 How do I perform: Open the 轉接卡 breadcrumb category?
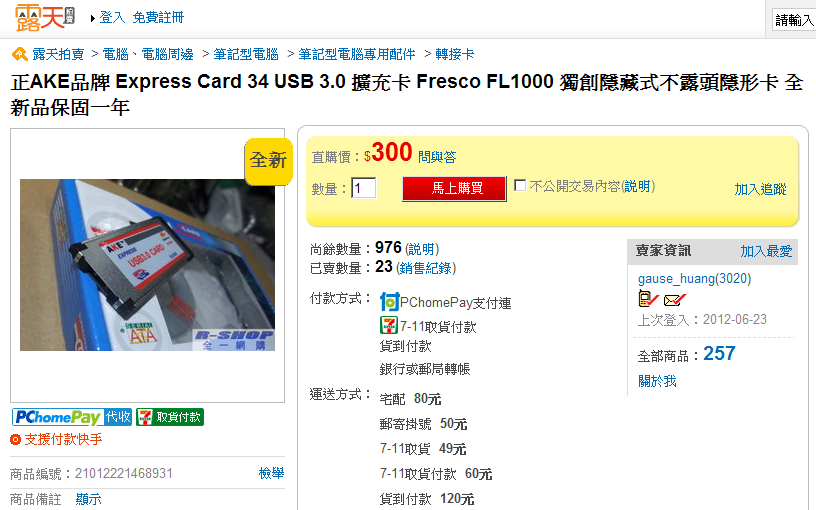pyautogui.click(x=455, y=54)
